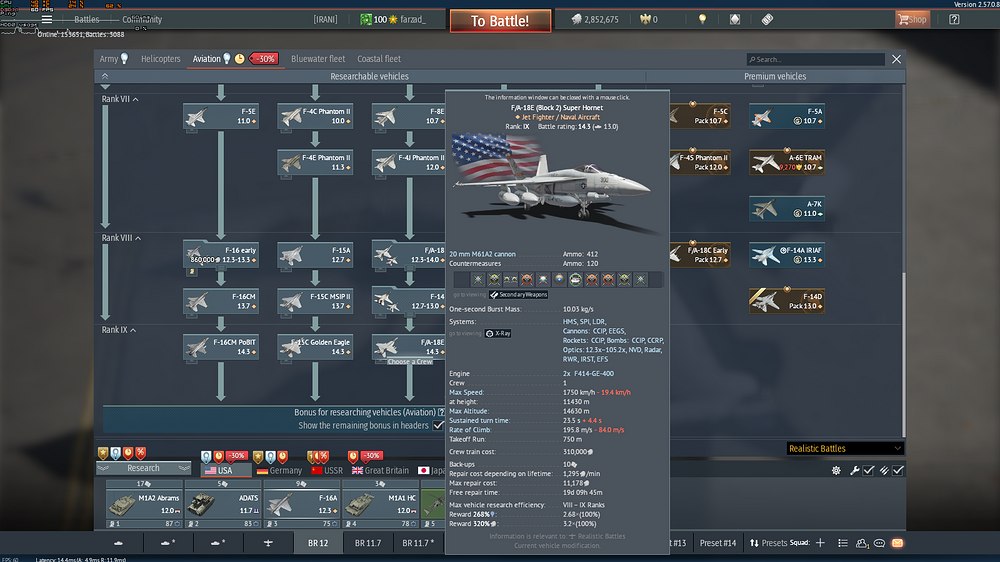The image size is (1000, 562).
Task: Open X-Ray view in info window
Action: click(498, 334)
